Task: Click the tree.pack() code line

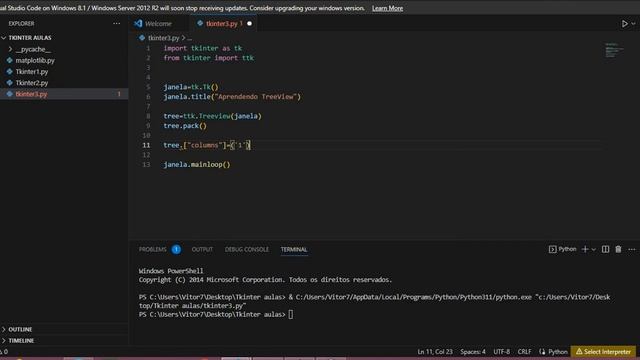Action: [185, 126]
